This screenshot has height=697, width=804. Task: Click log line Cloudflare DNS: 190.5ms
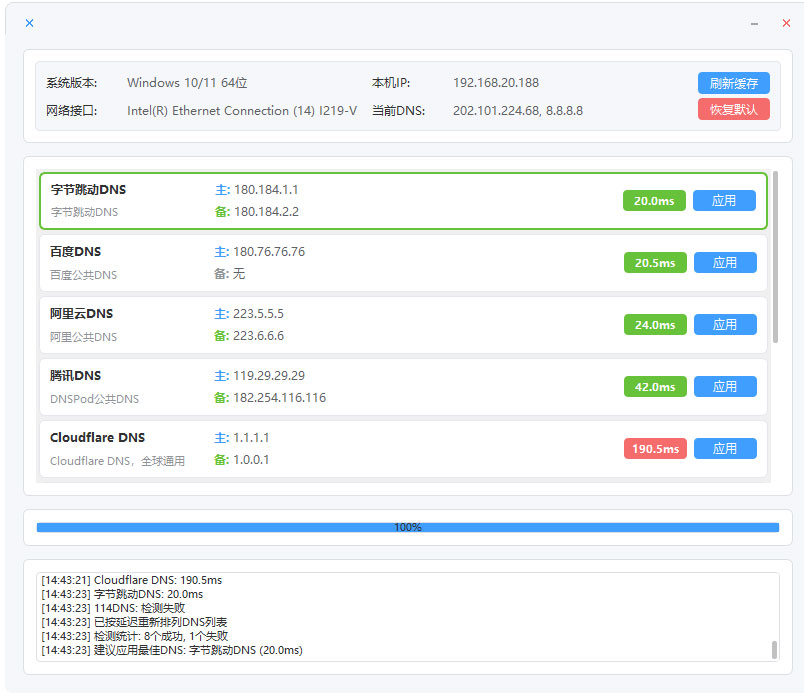pyautogui.click(x=132, y=580)
